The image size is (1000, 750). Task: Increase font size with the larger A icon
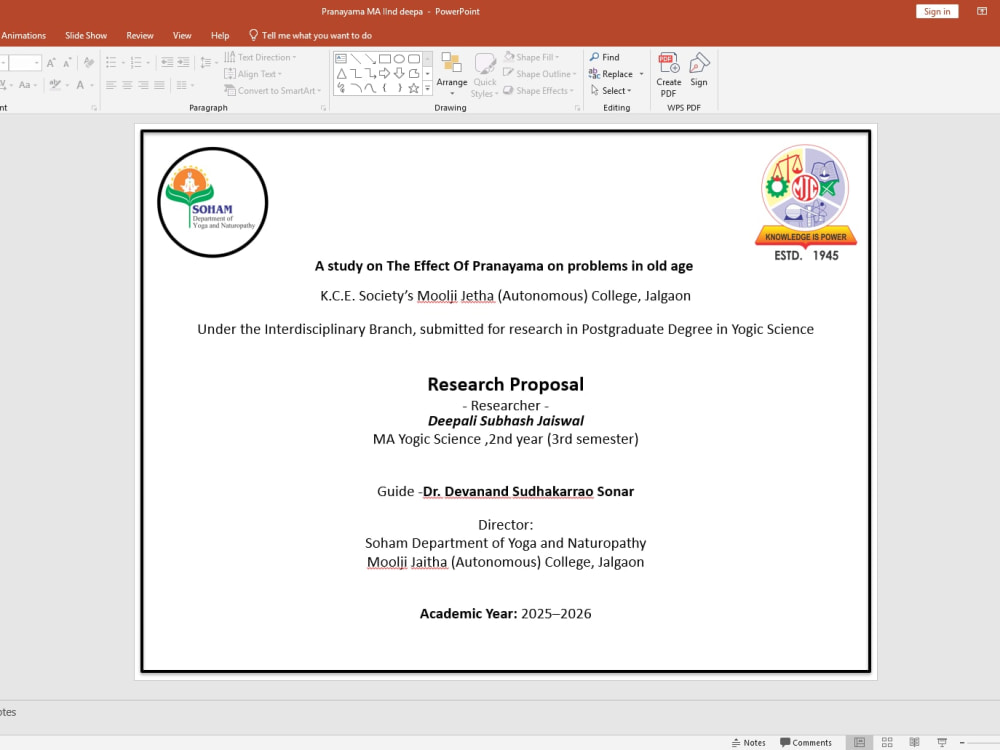(x=50, y=62)
